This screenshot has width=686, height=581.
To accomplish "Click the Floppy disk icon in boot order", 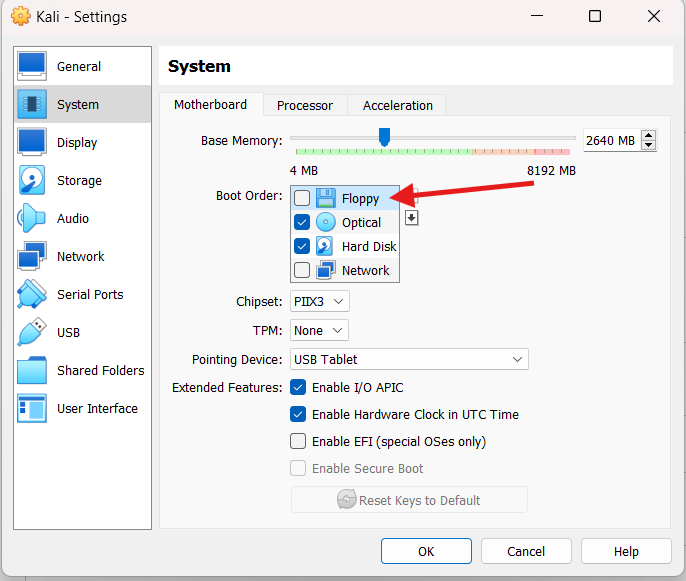I will coord(326,198).
